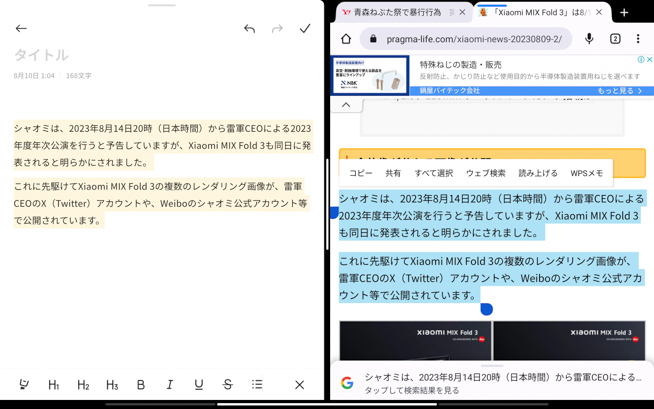Switch to the 青森ねぶた祭 browser tab
The height and width of the screenshot is (409, 654).
click(x=395, y=12)
